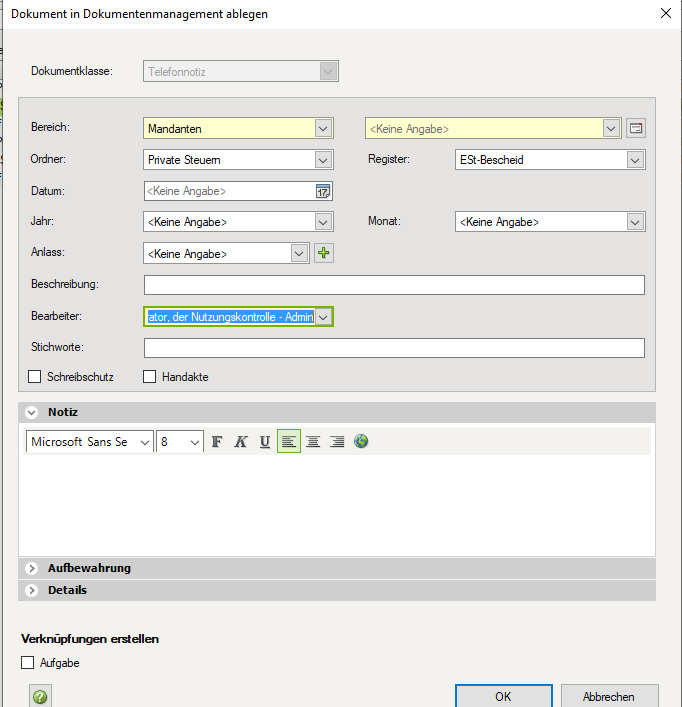The height and width of the screenshot is (707, 682).
Task: Center the note text
Action: 313,442
